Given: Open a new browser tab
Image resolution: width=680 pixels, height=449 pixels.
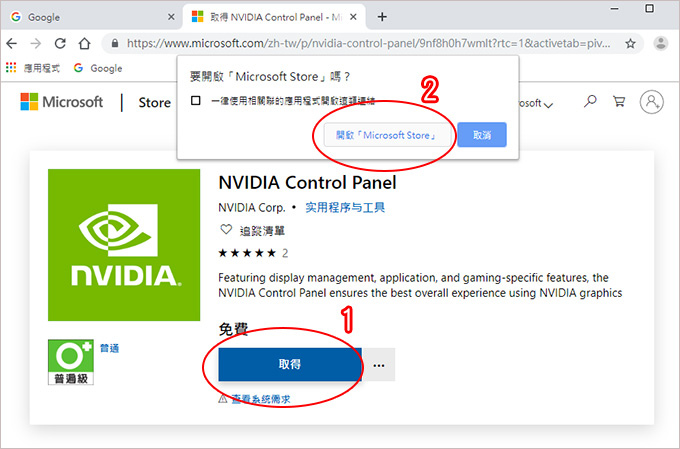Looking at the screenshot, I should pos(382,17).
